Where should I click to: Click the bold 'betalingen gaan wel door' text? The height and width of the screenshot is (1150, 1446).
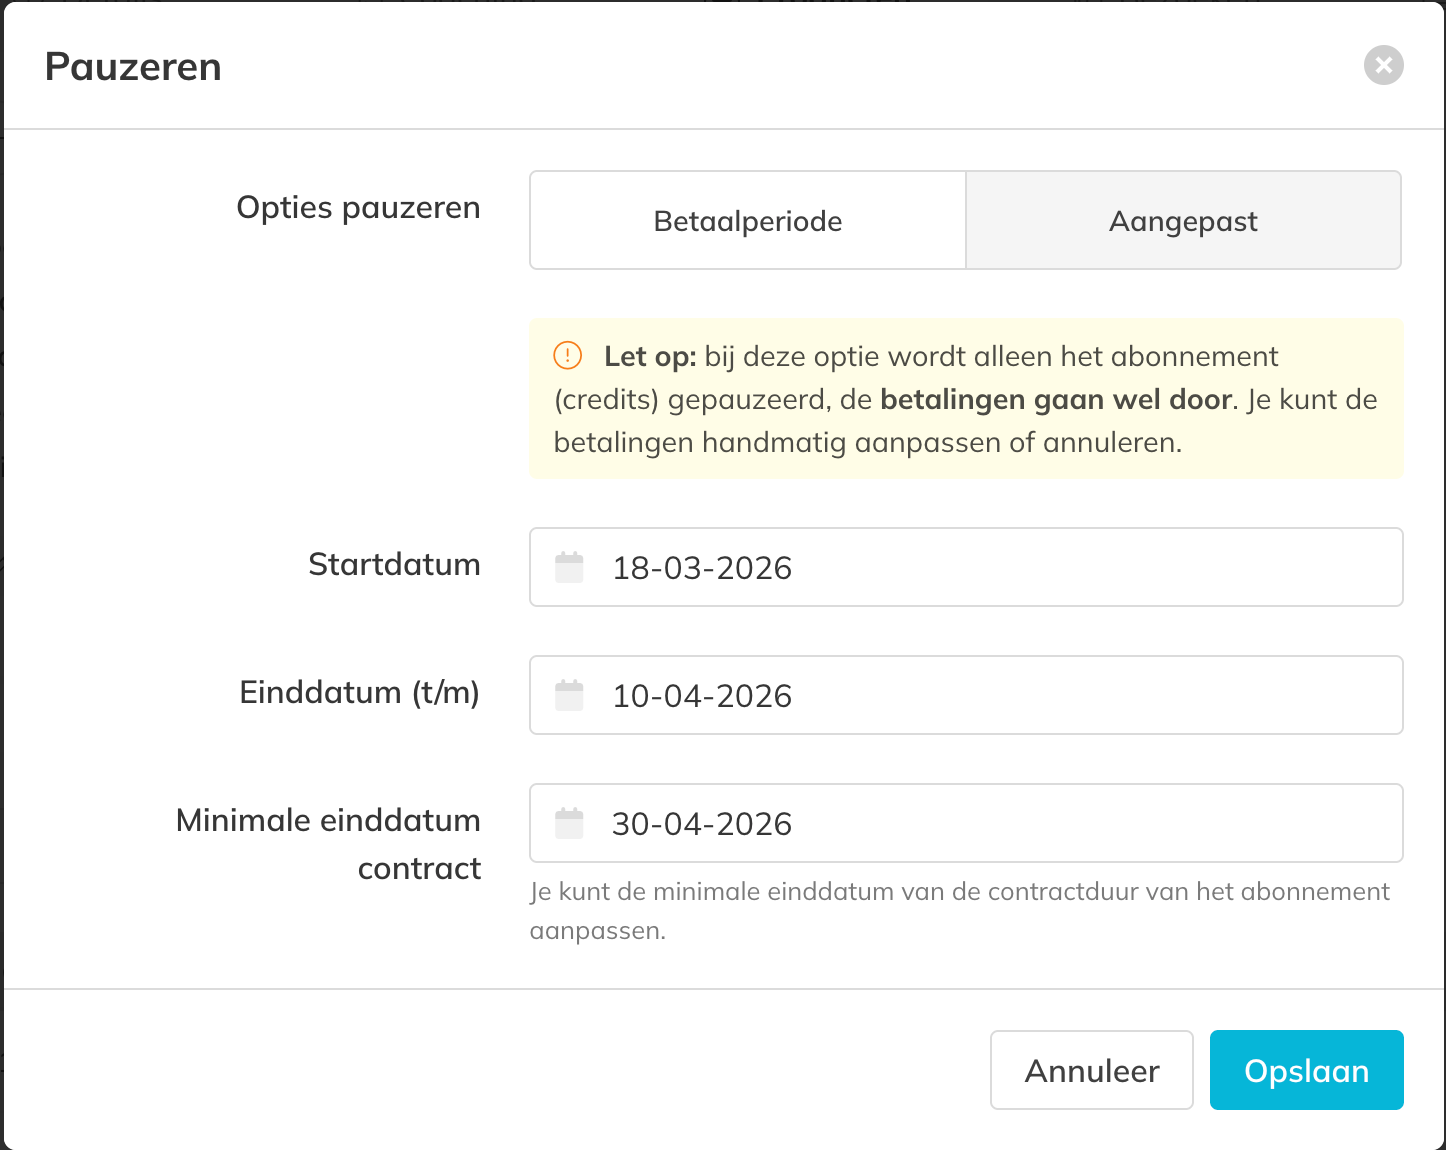(1055, 400)
